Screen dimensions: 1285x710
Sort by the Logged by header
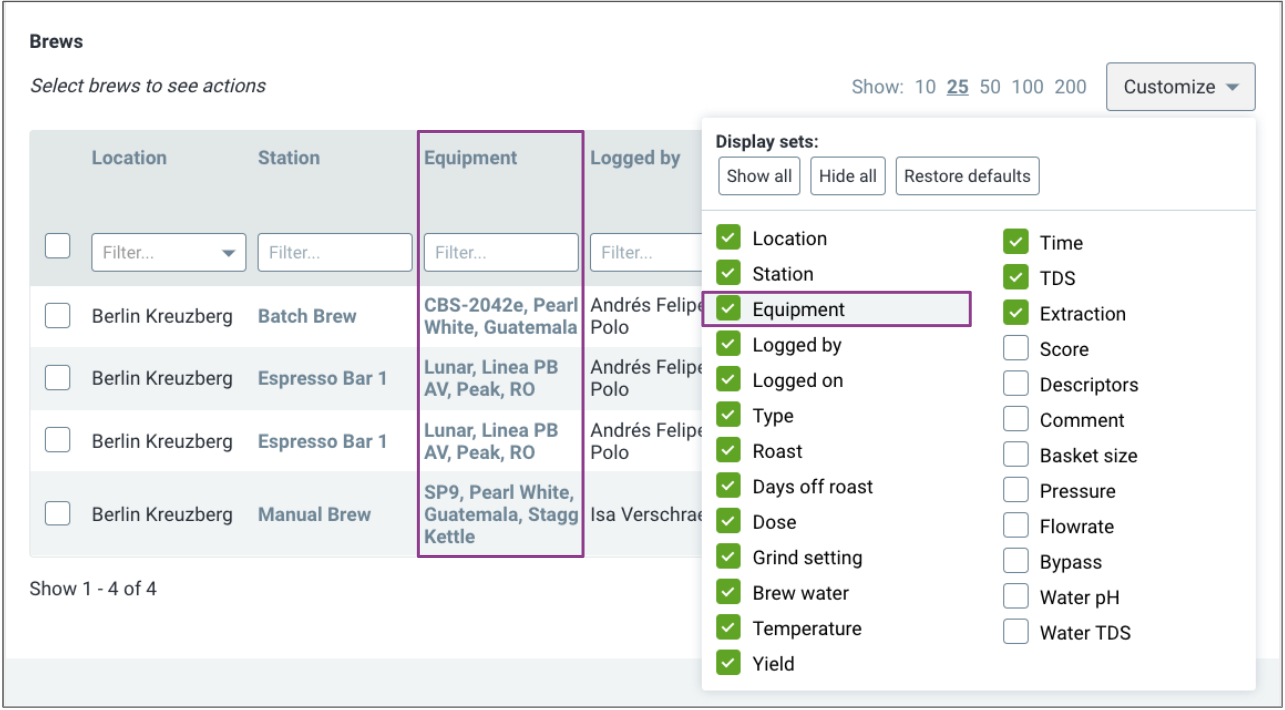tap(635, 158)
